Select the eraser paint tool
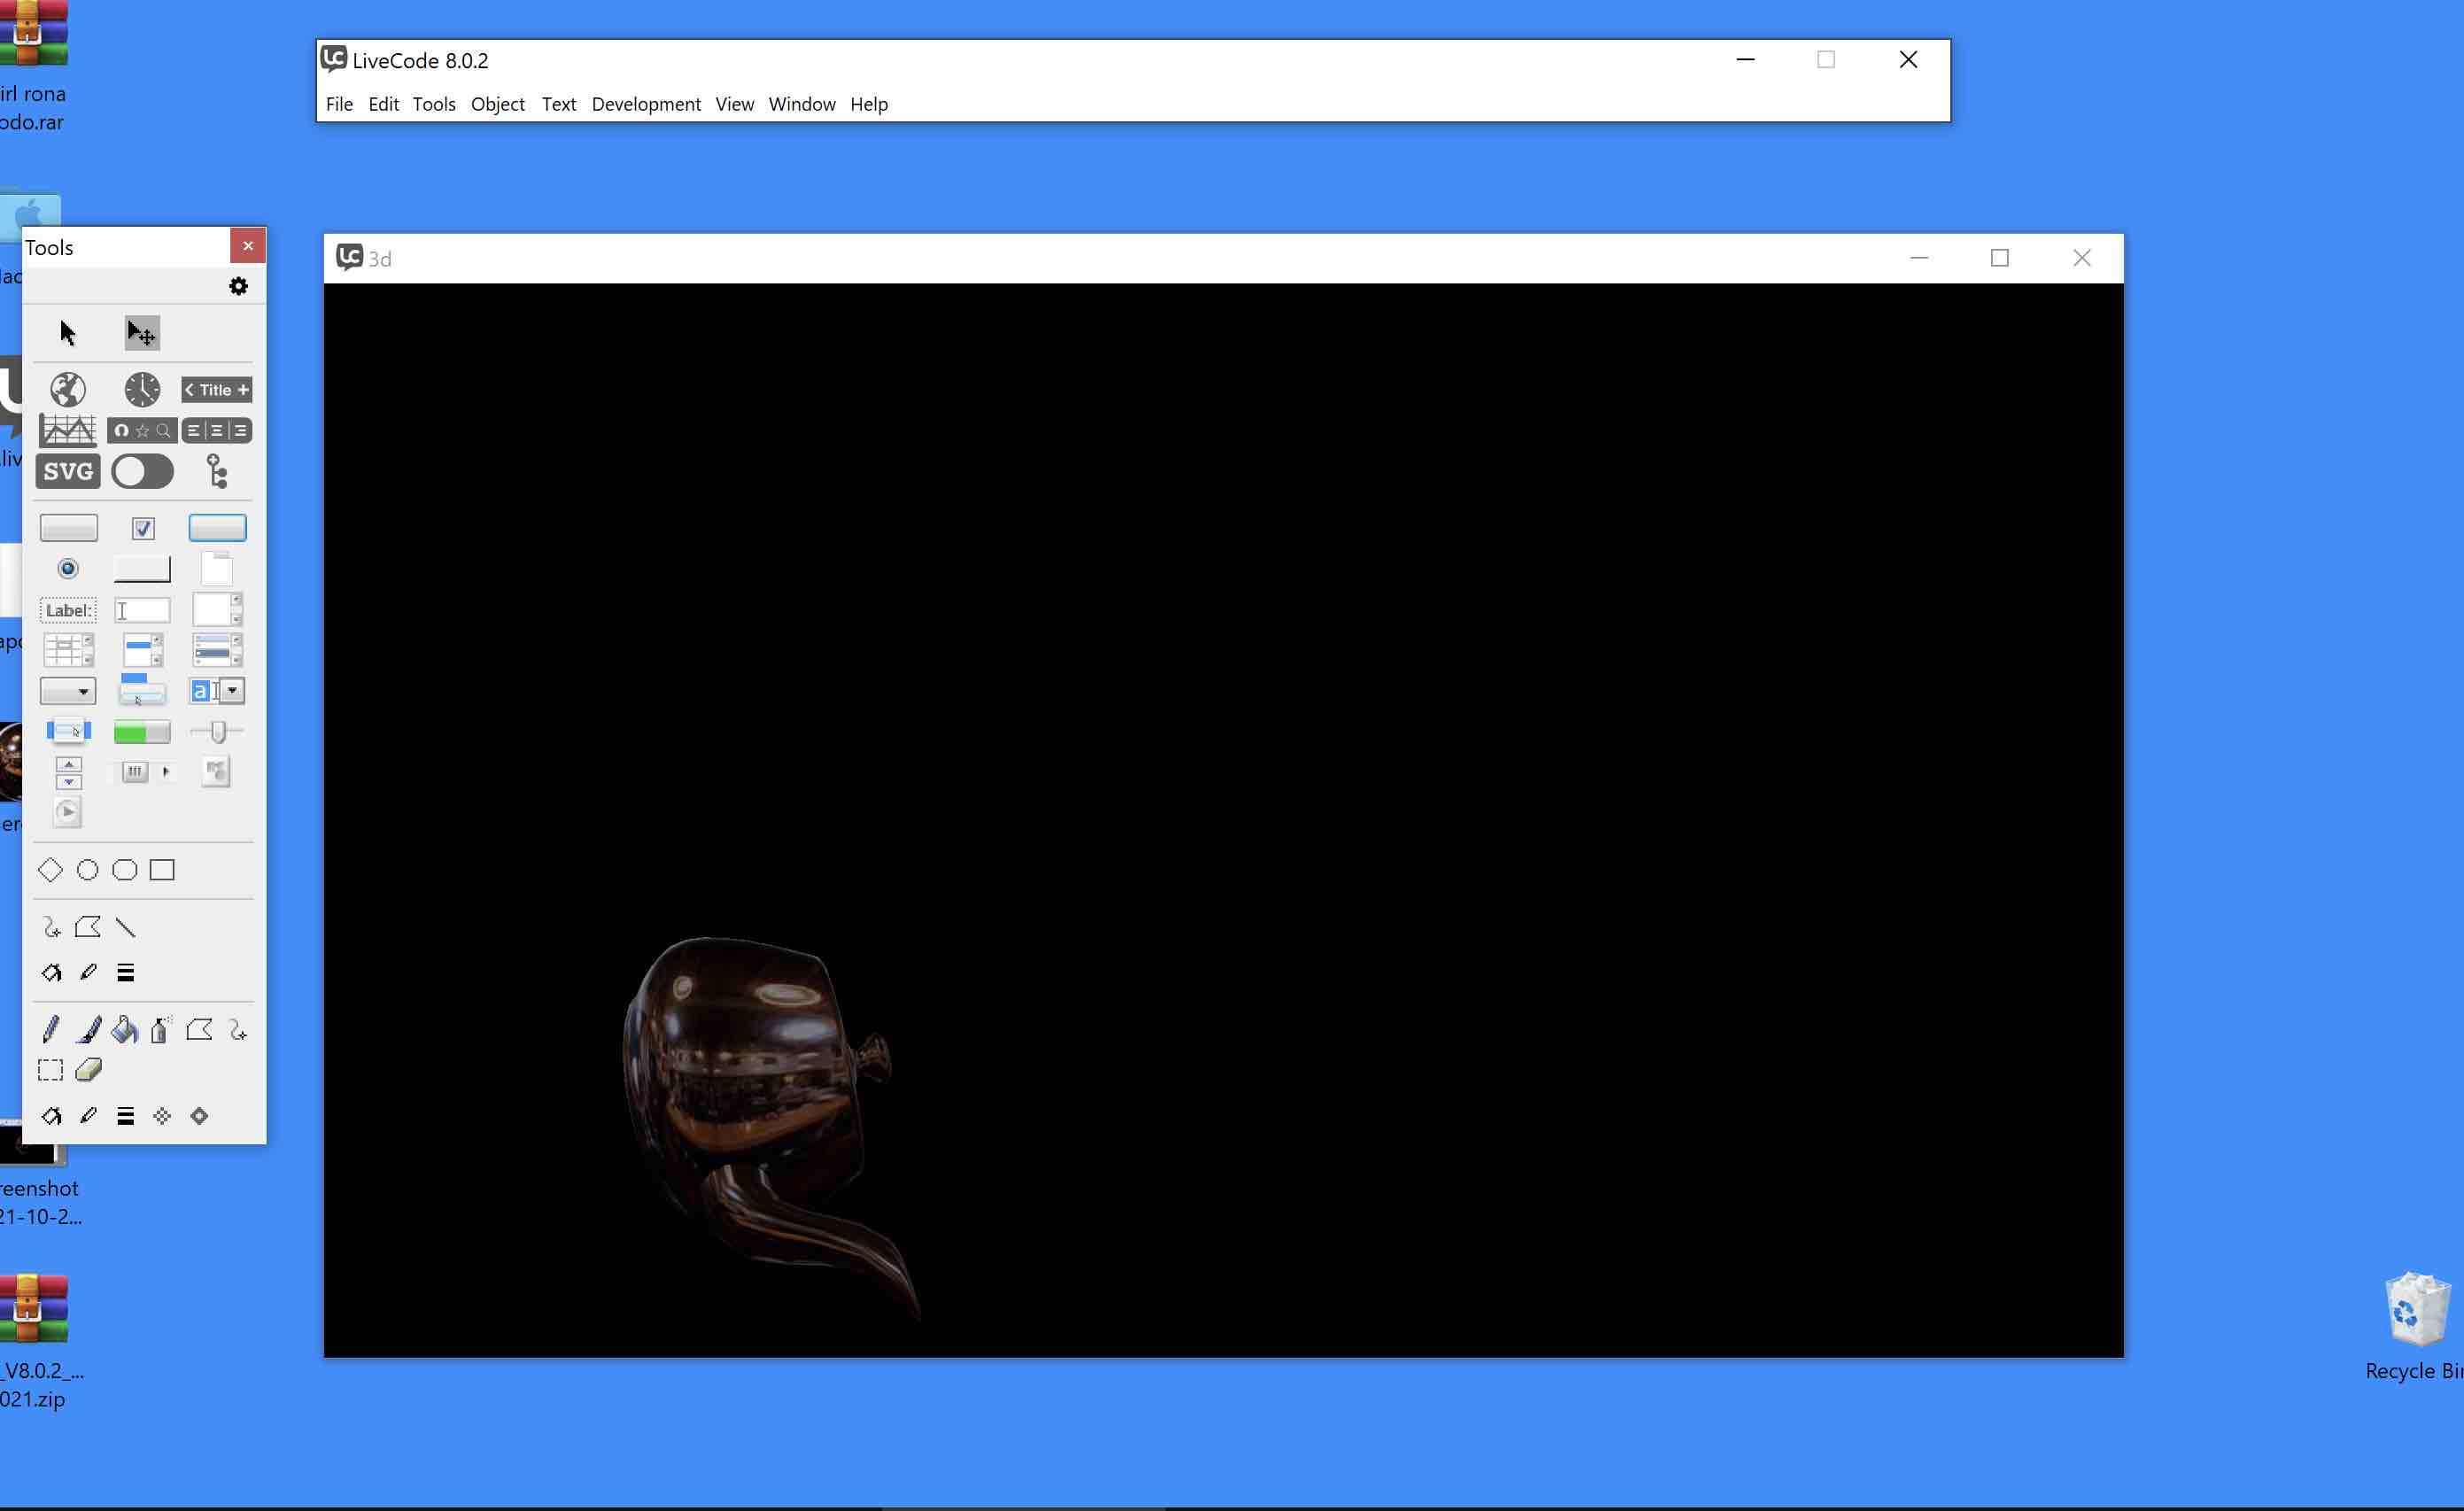The height and width of the screenshot is (1511, 2464). [x=88, y=1070]
